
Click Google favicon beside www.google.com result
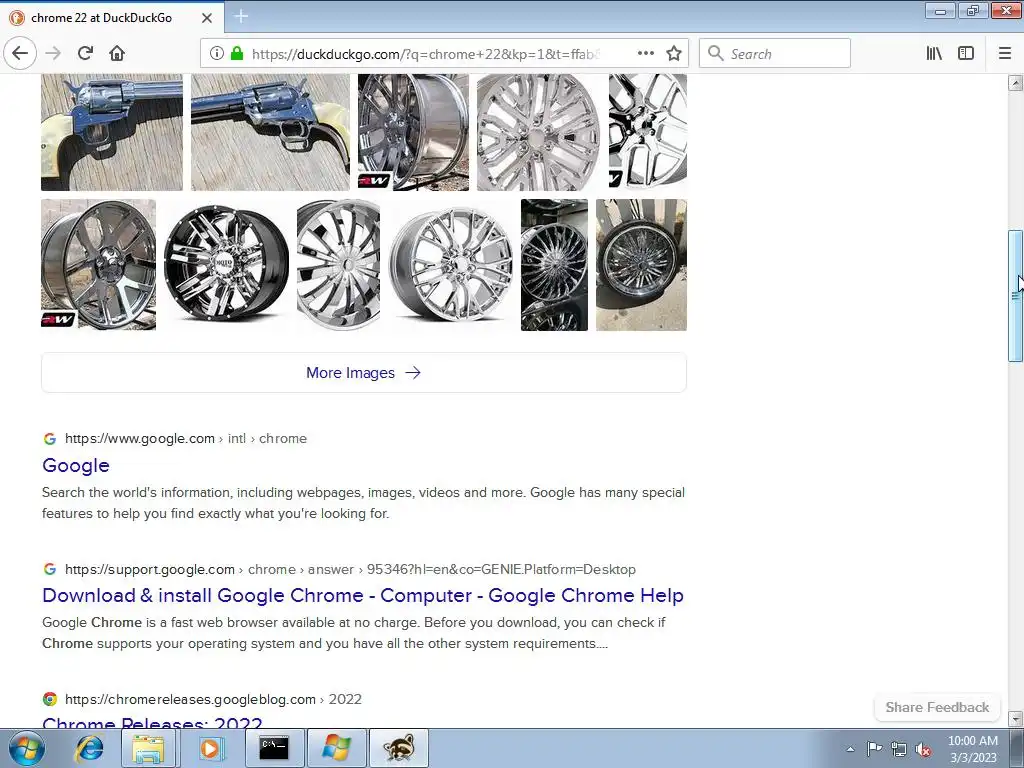tap(50, 439)
